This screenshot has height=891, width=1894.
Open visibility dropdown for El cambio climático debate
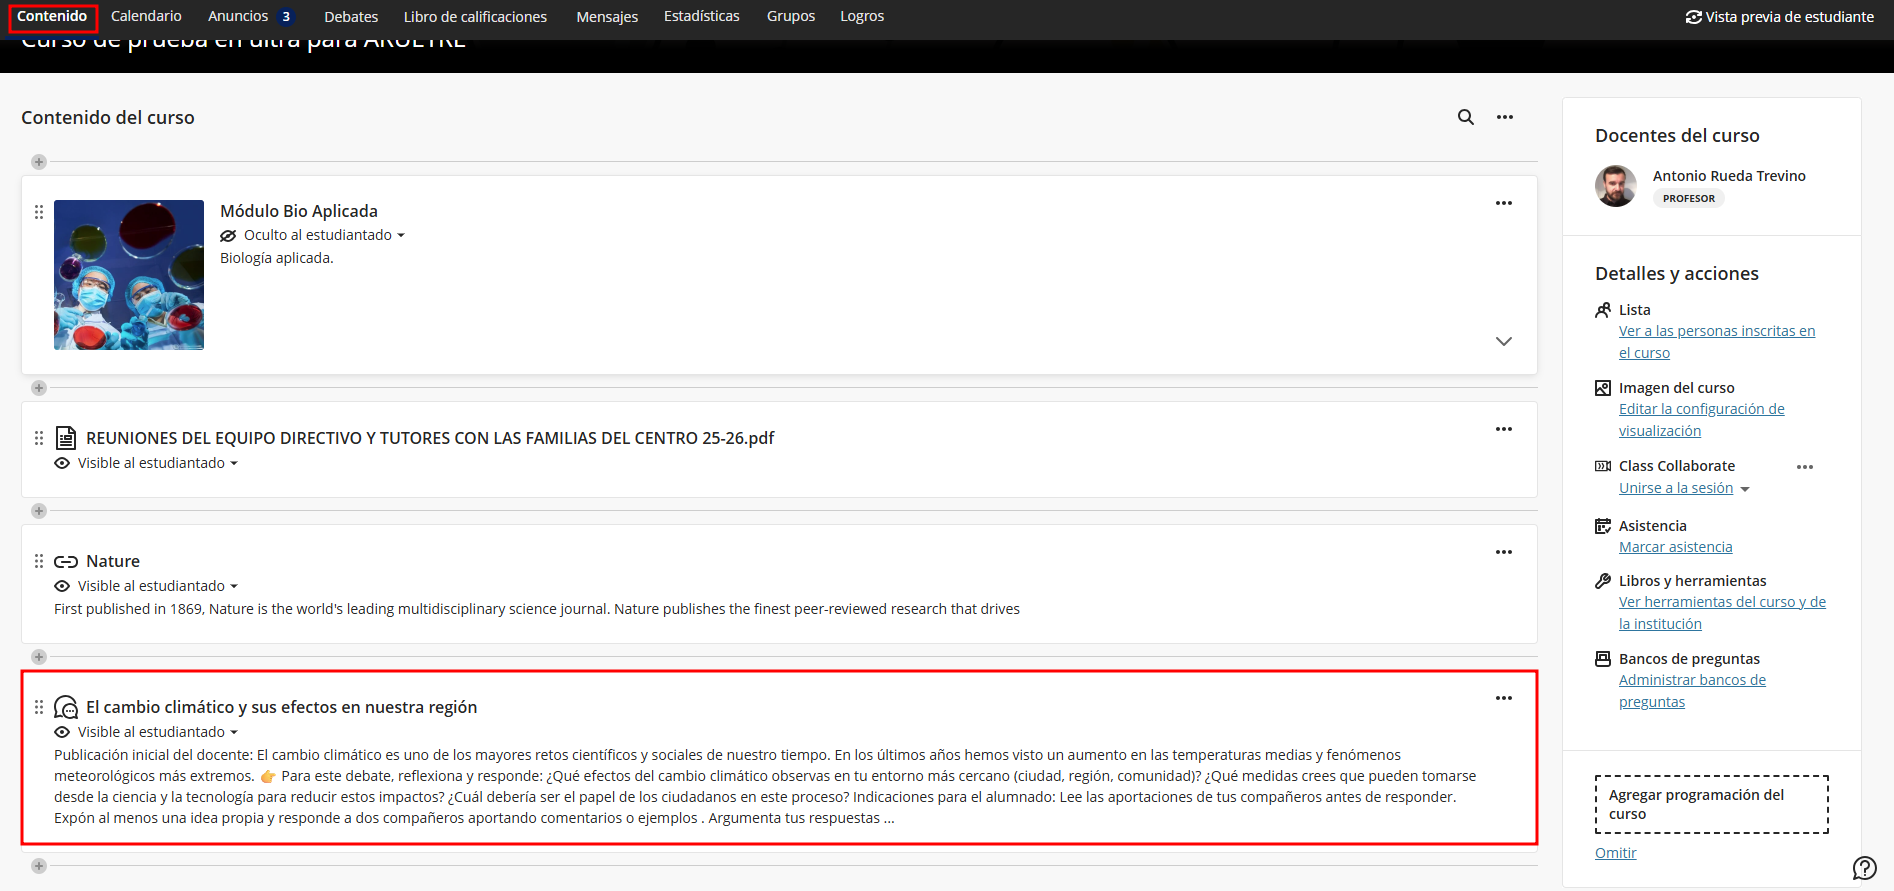pyautogui.click(x=157, y=732)
